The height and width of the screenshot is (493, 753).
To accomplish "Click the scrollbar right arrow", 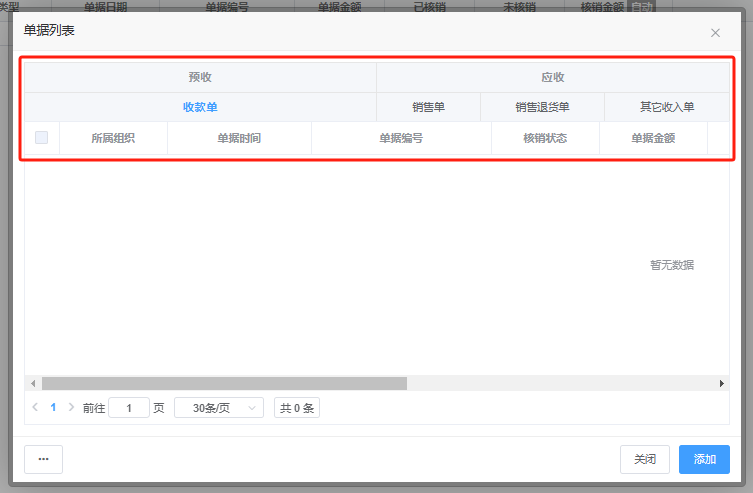I will point(722,383).
